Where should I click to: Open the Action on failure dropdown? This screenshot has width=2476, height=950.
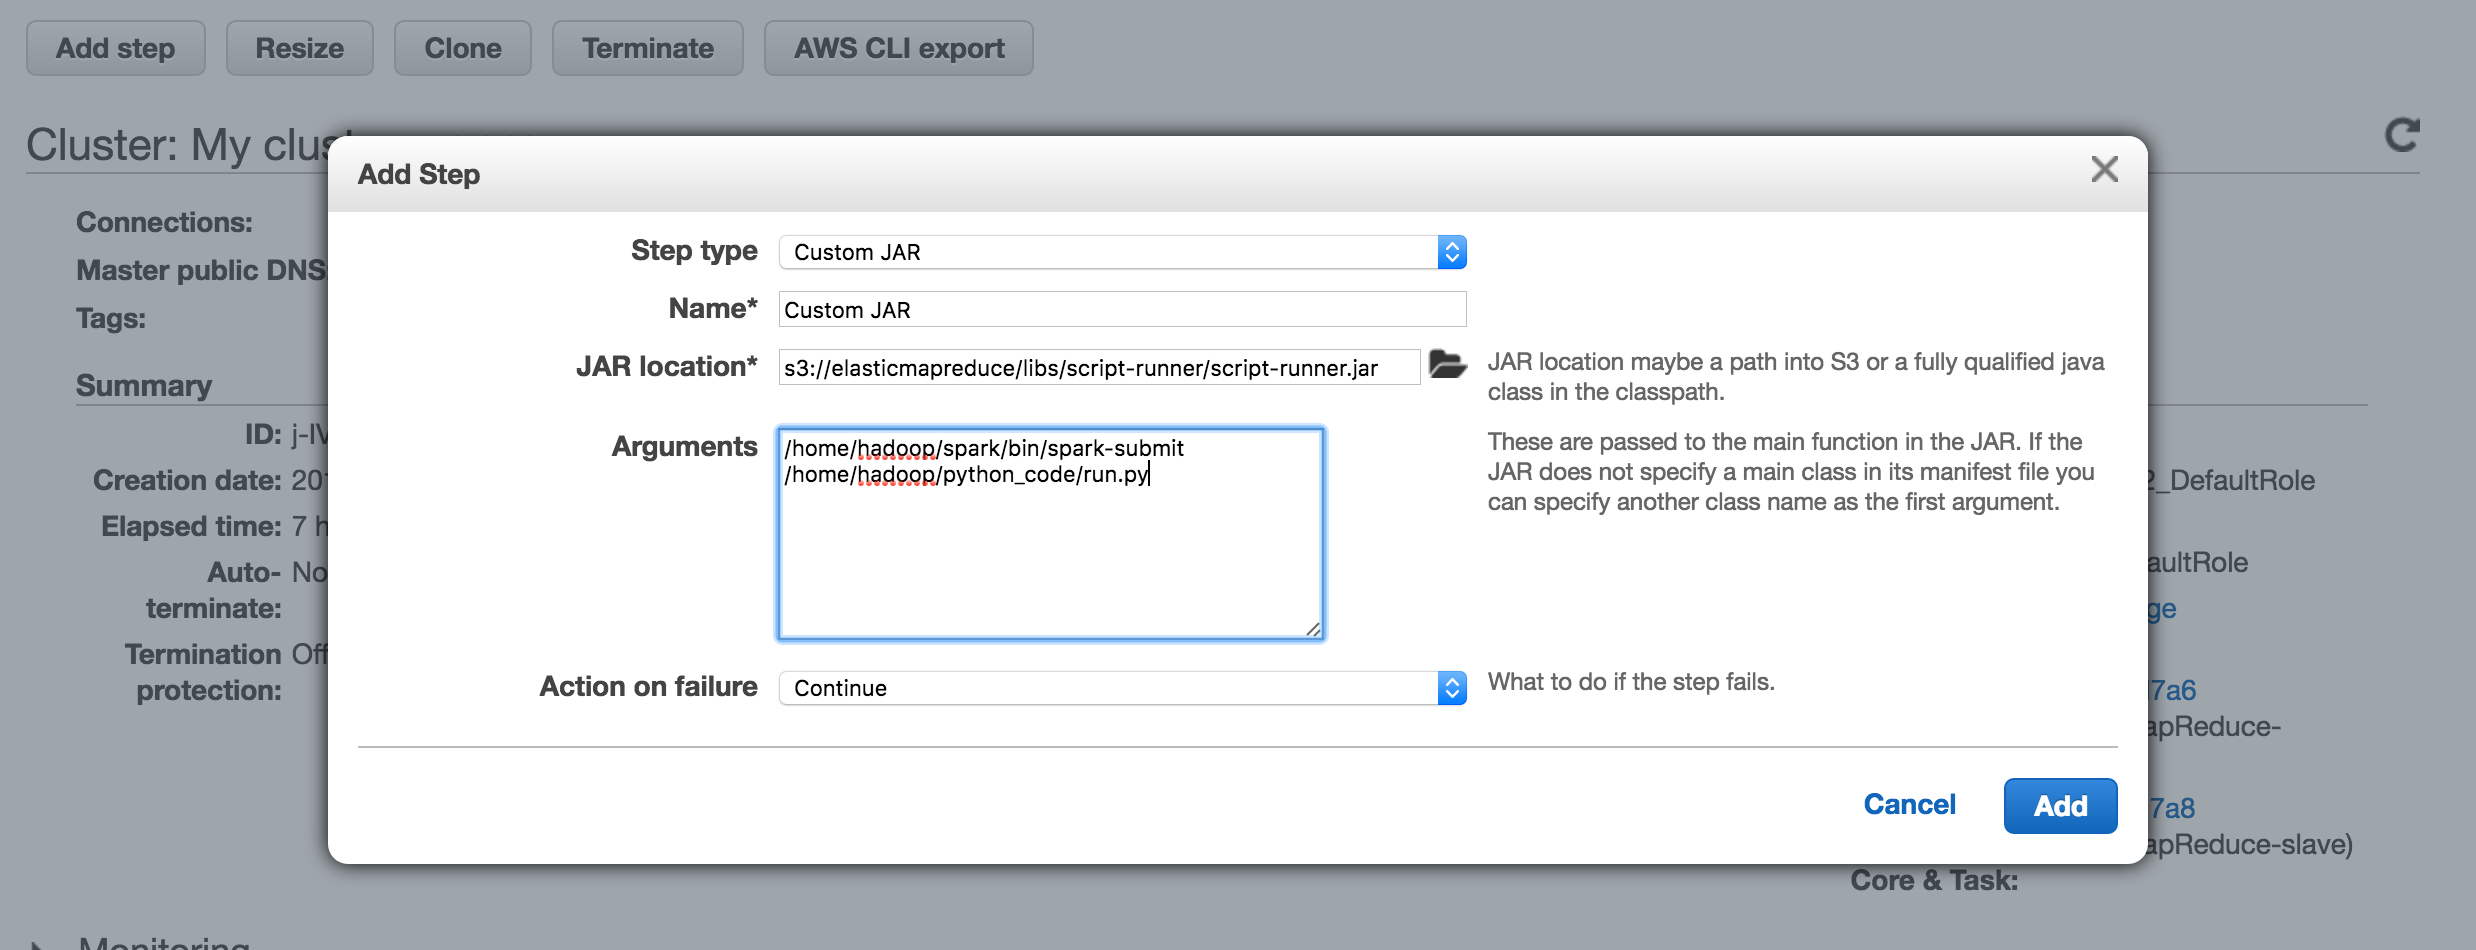pos(1120,688)
